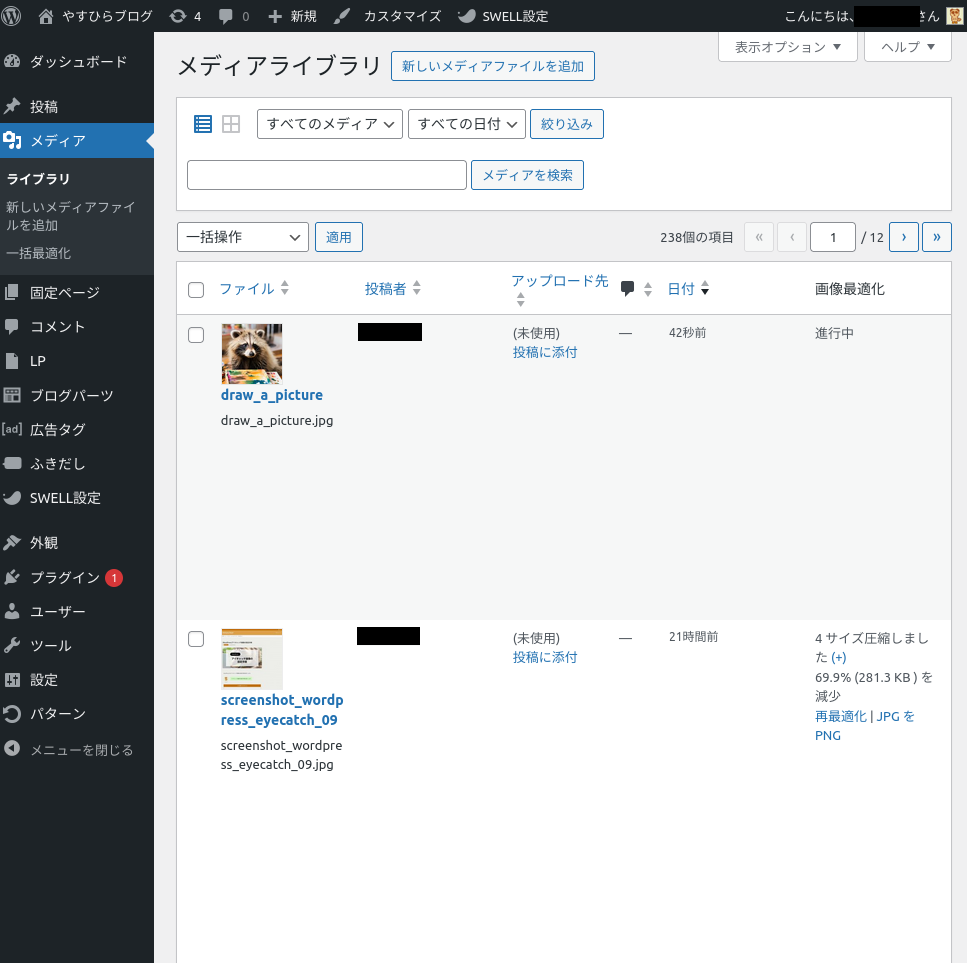This screenshot has height=963, width=967.
Task: Click the user avatar in top right
Action: 955,16
